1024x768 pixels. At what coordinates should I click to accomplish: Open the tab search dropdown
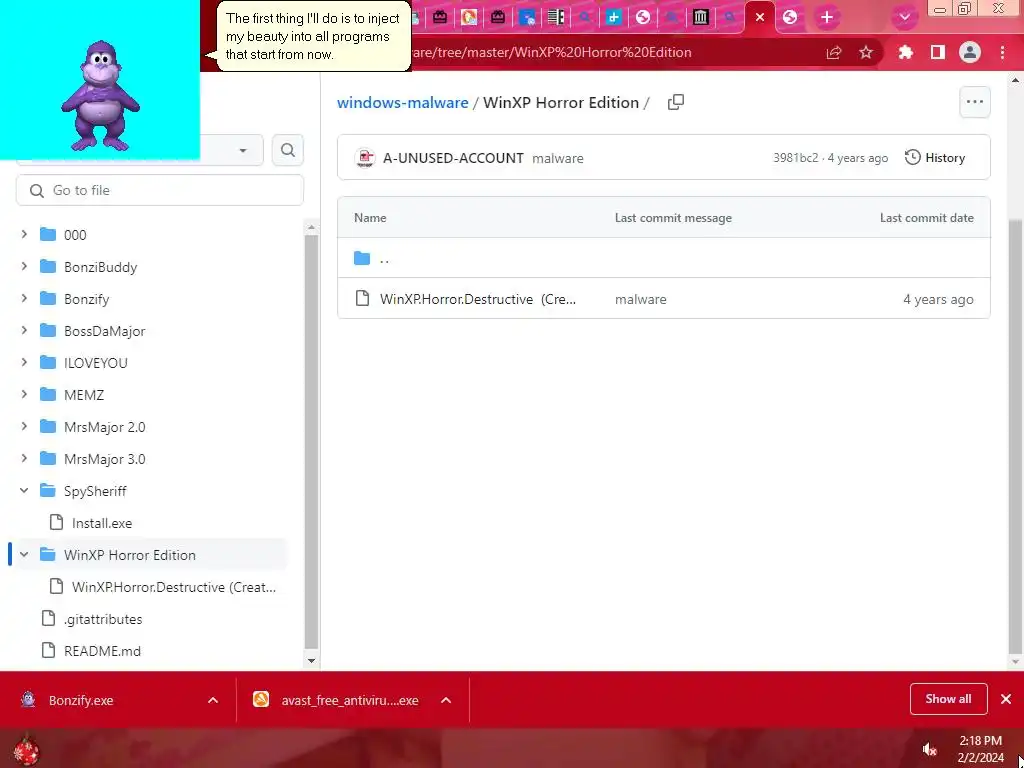[904, 18]
